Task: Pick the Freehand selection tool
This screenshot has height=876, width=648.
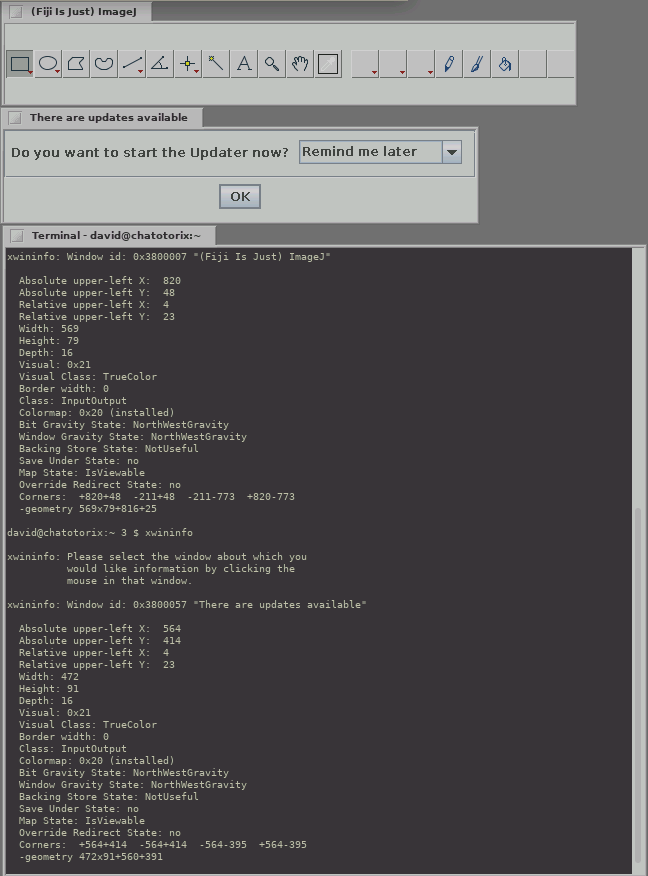Action: pos(104,65)
